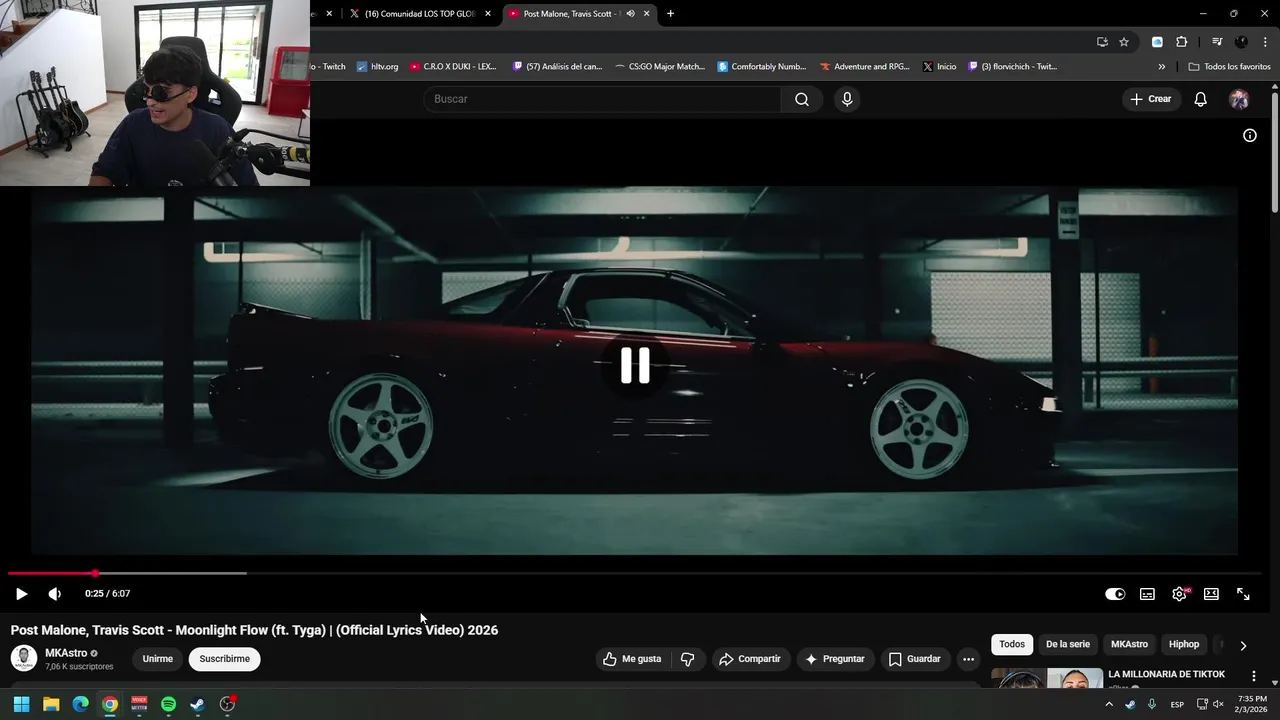Open the MKAstro channel name link
1280x720 pixels.
[66, 653]
